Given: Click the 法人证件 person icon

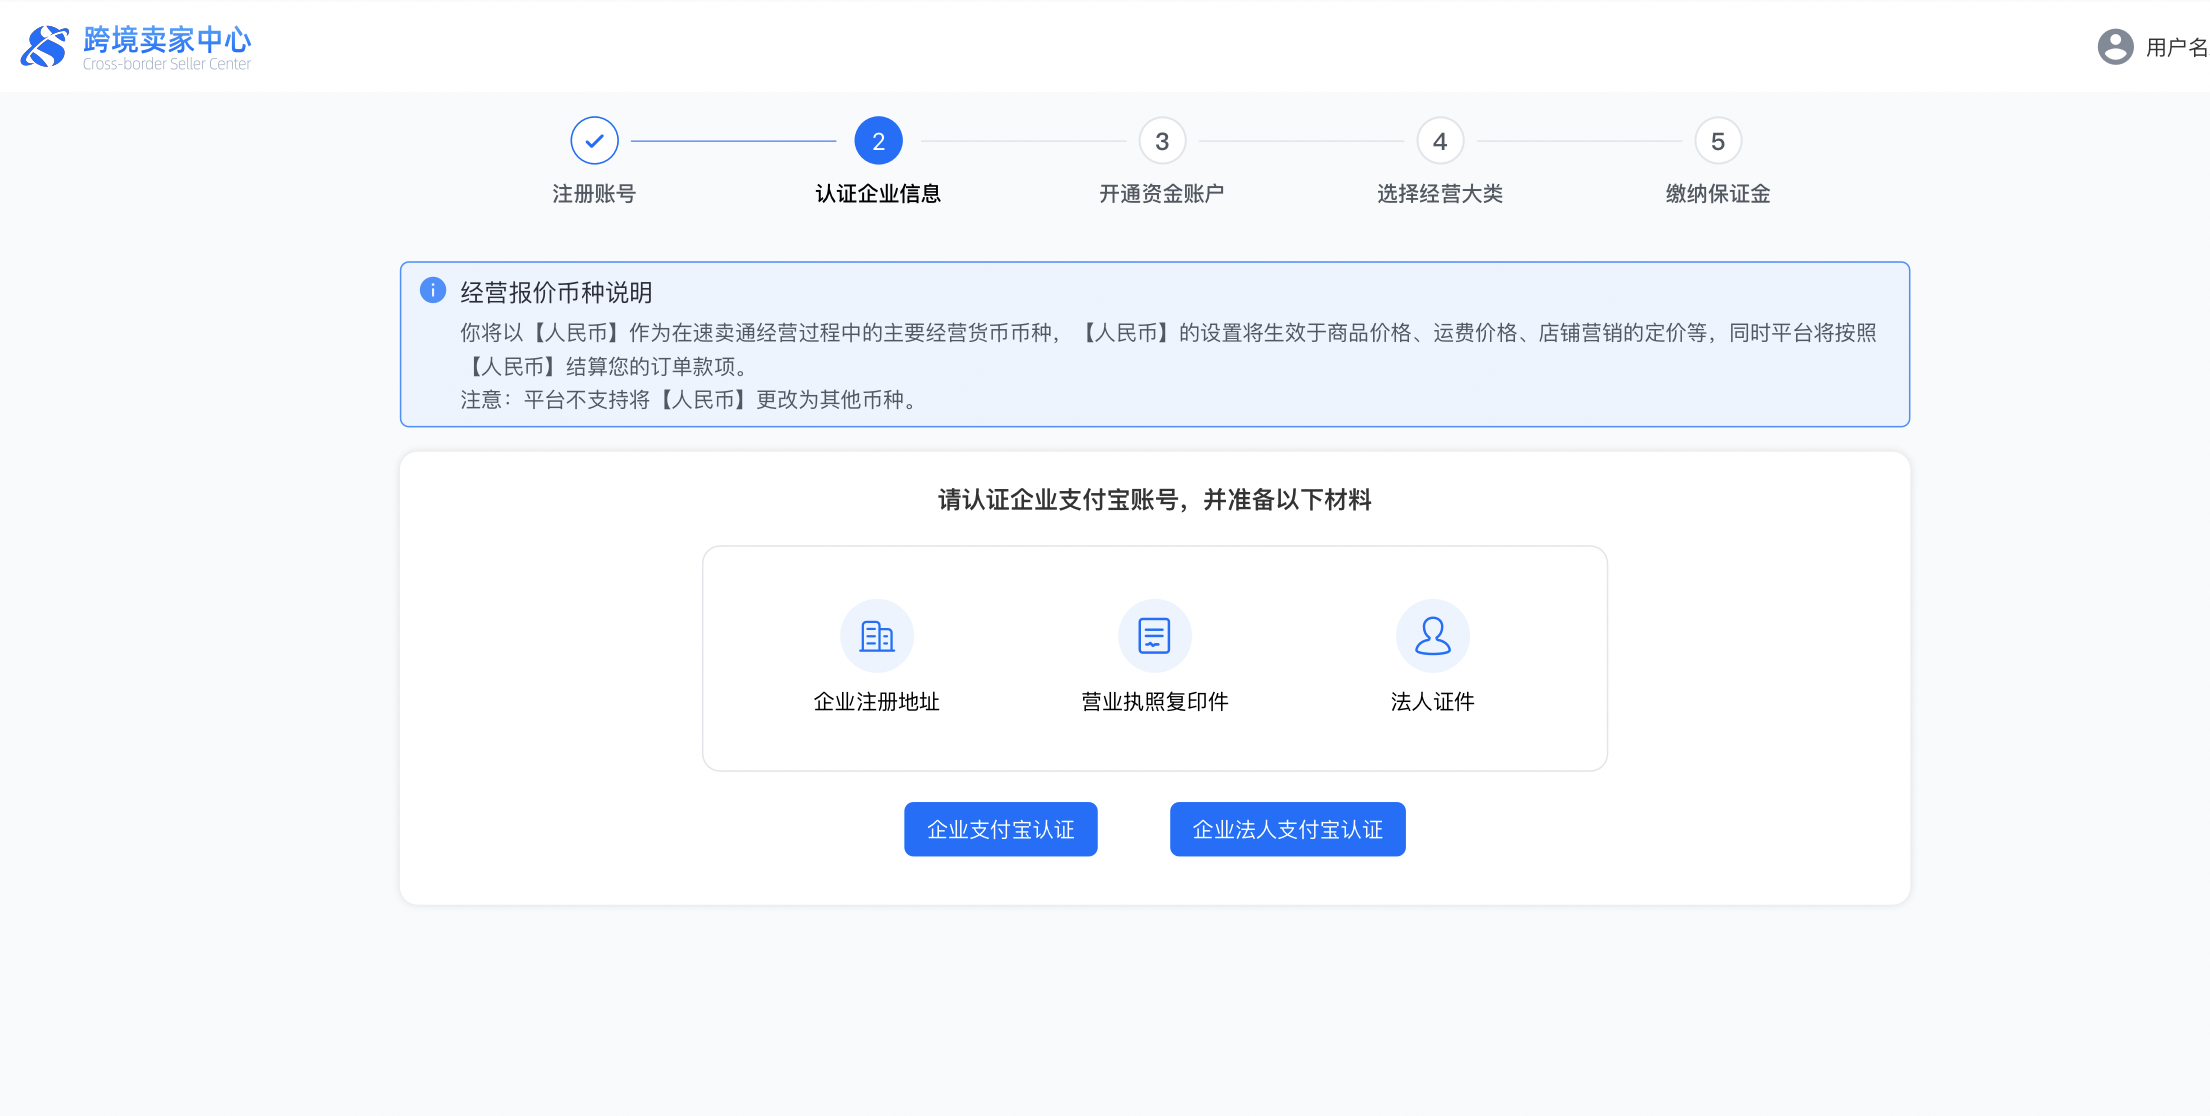Looking at the screenshot, I should (x=1432, y=636).
